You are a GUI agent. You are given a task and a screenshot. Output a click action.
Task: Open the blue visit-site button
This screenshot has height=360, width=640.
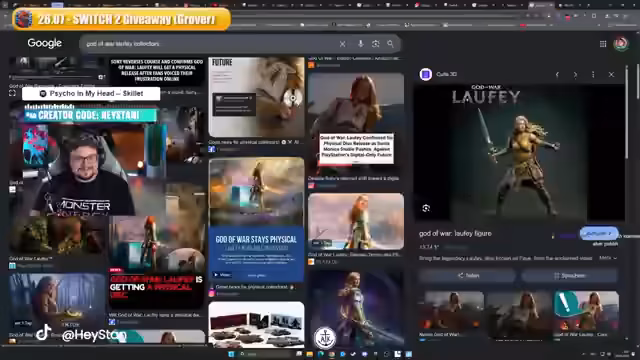click(599, 233)
